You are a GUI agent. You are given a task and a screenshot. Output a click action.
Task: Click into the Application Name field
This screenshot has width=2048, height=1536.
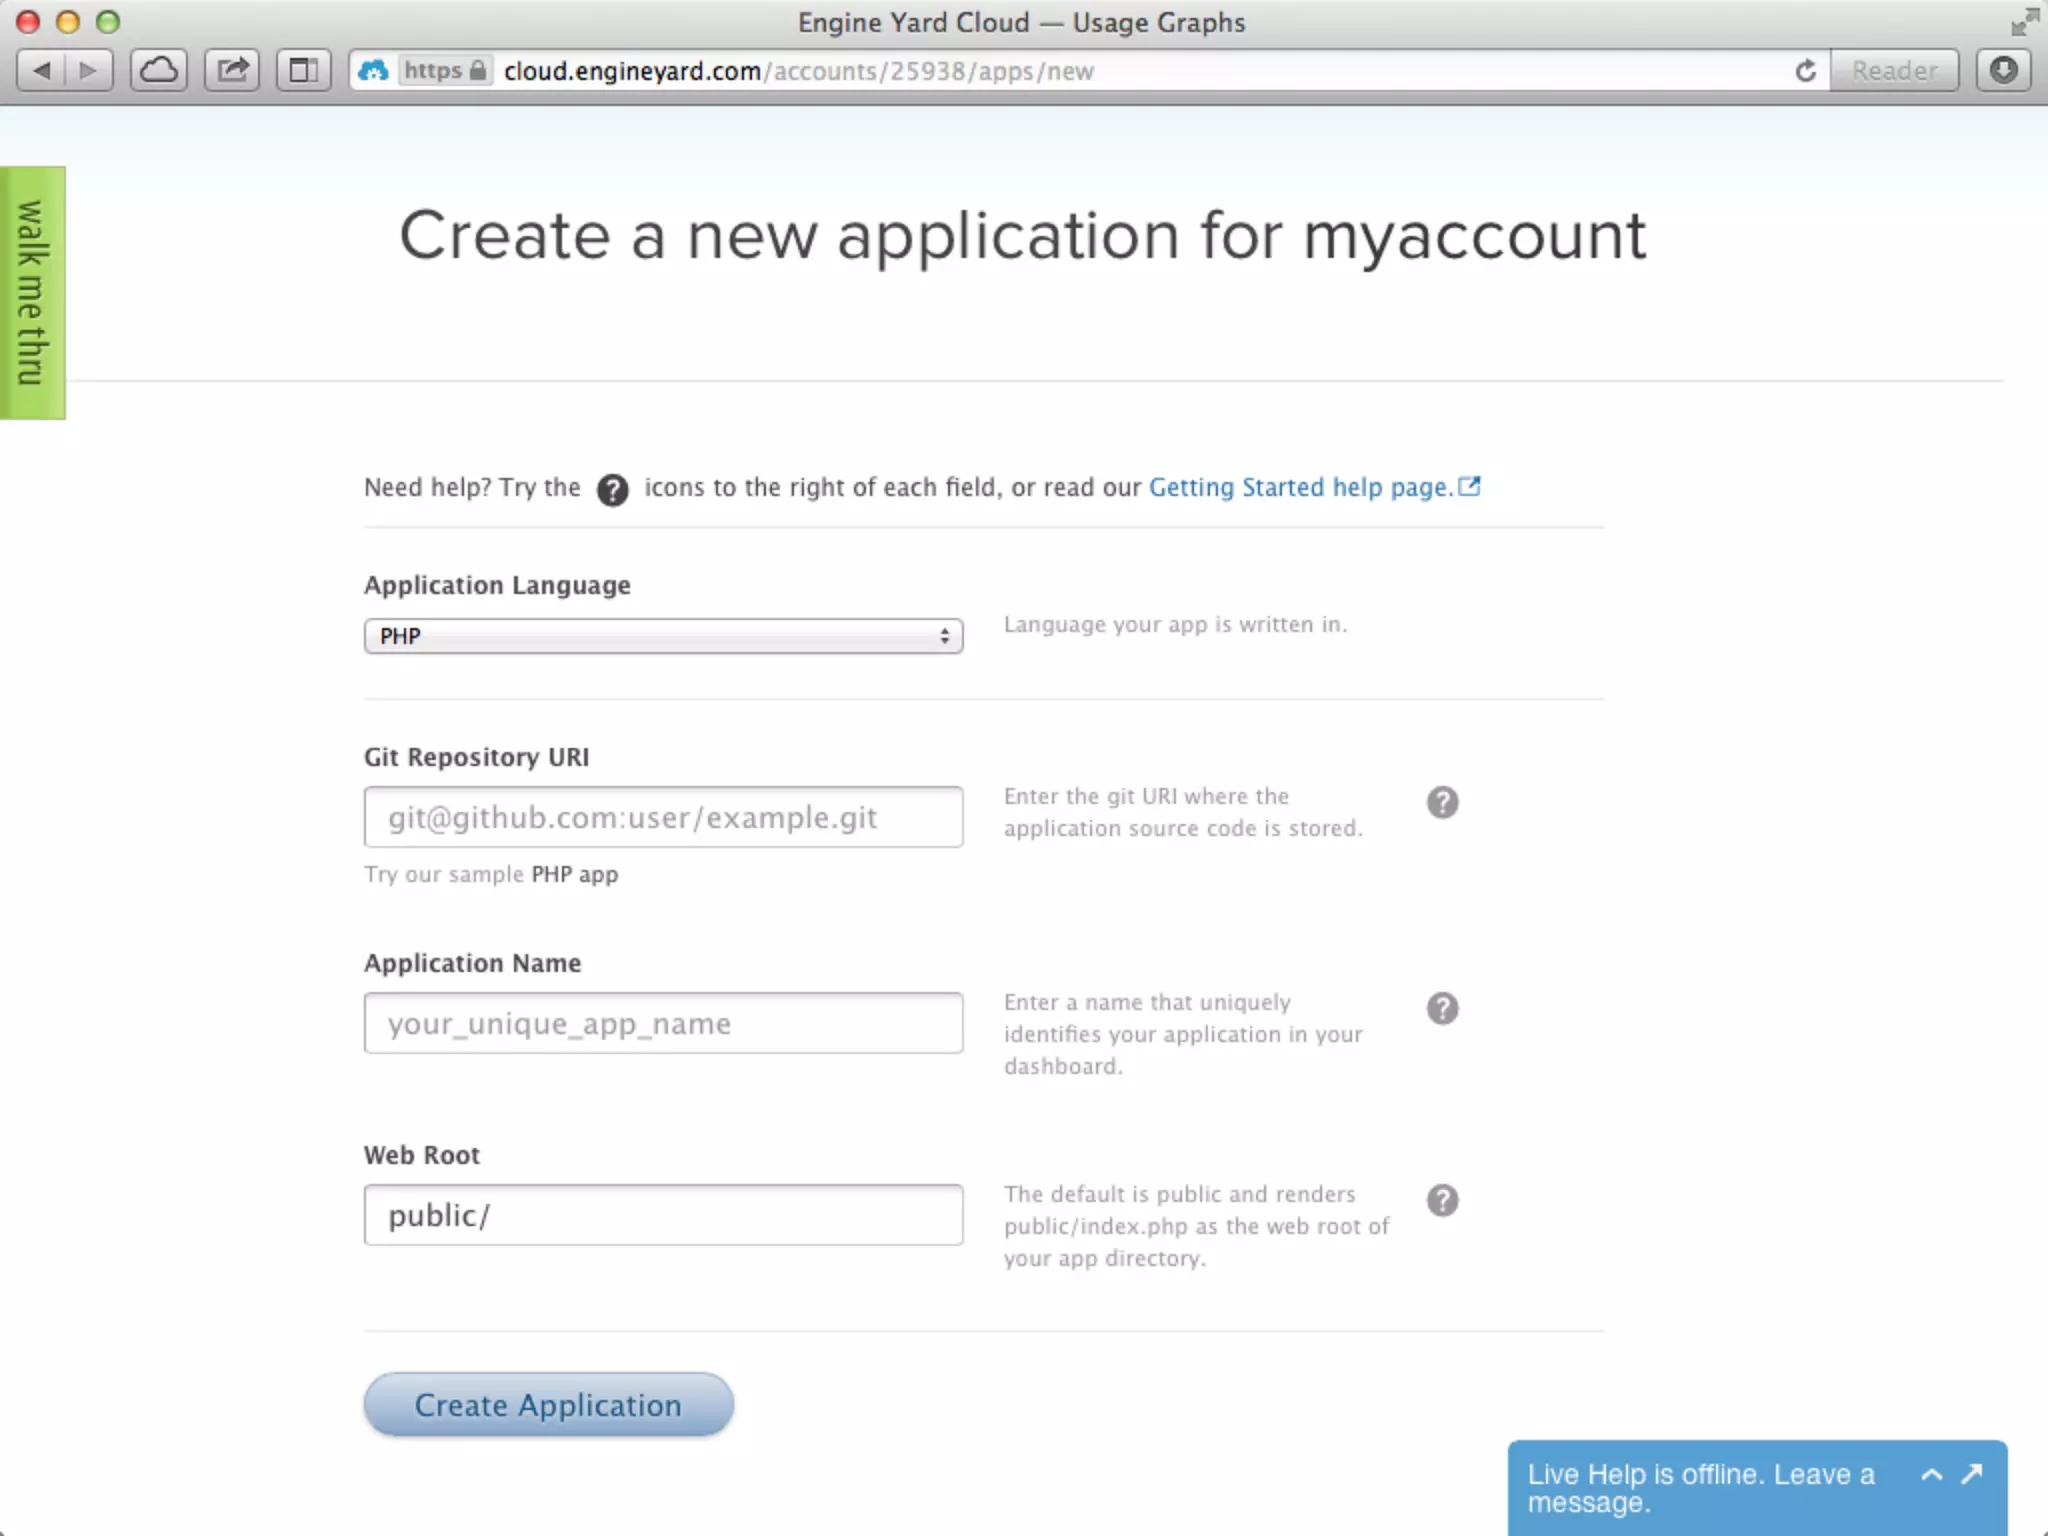[663, 1023]
